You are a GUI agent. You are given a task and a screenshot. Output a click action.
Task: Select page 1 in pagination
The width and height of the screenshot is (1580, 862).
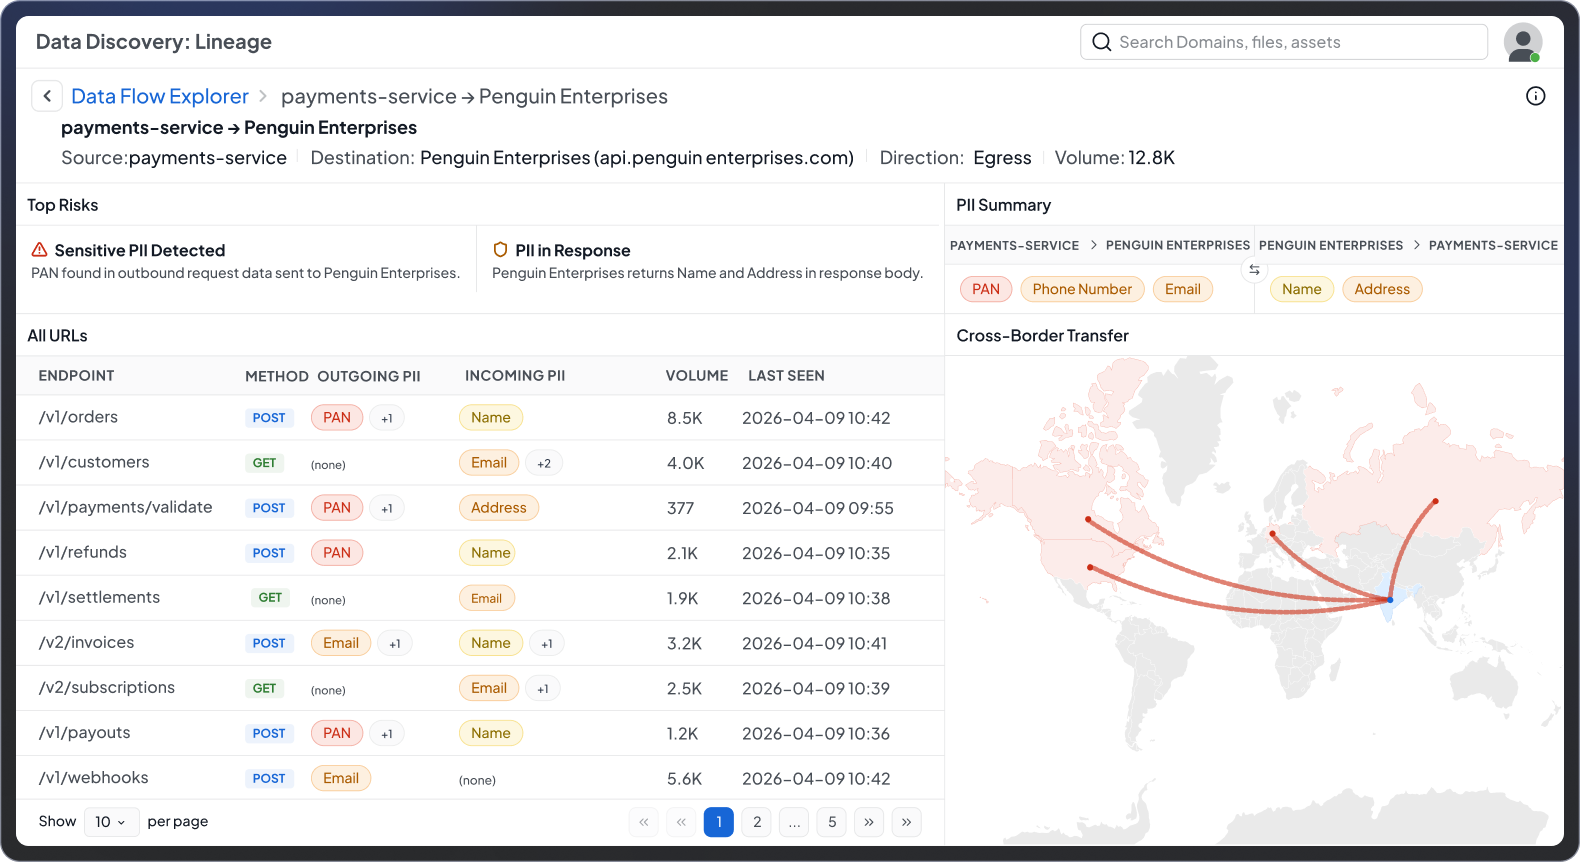tap(719, 822)
